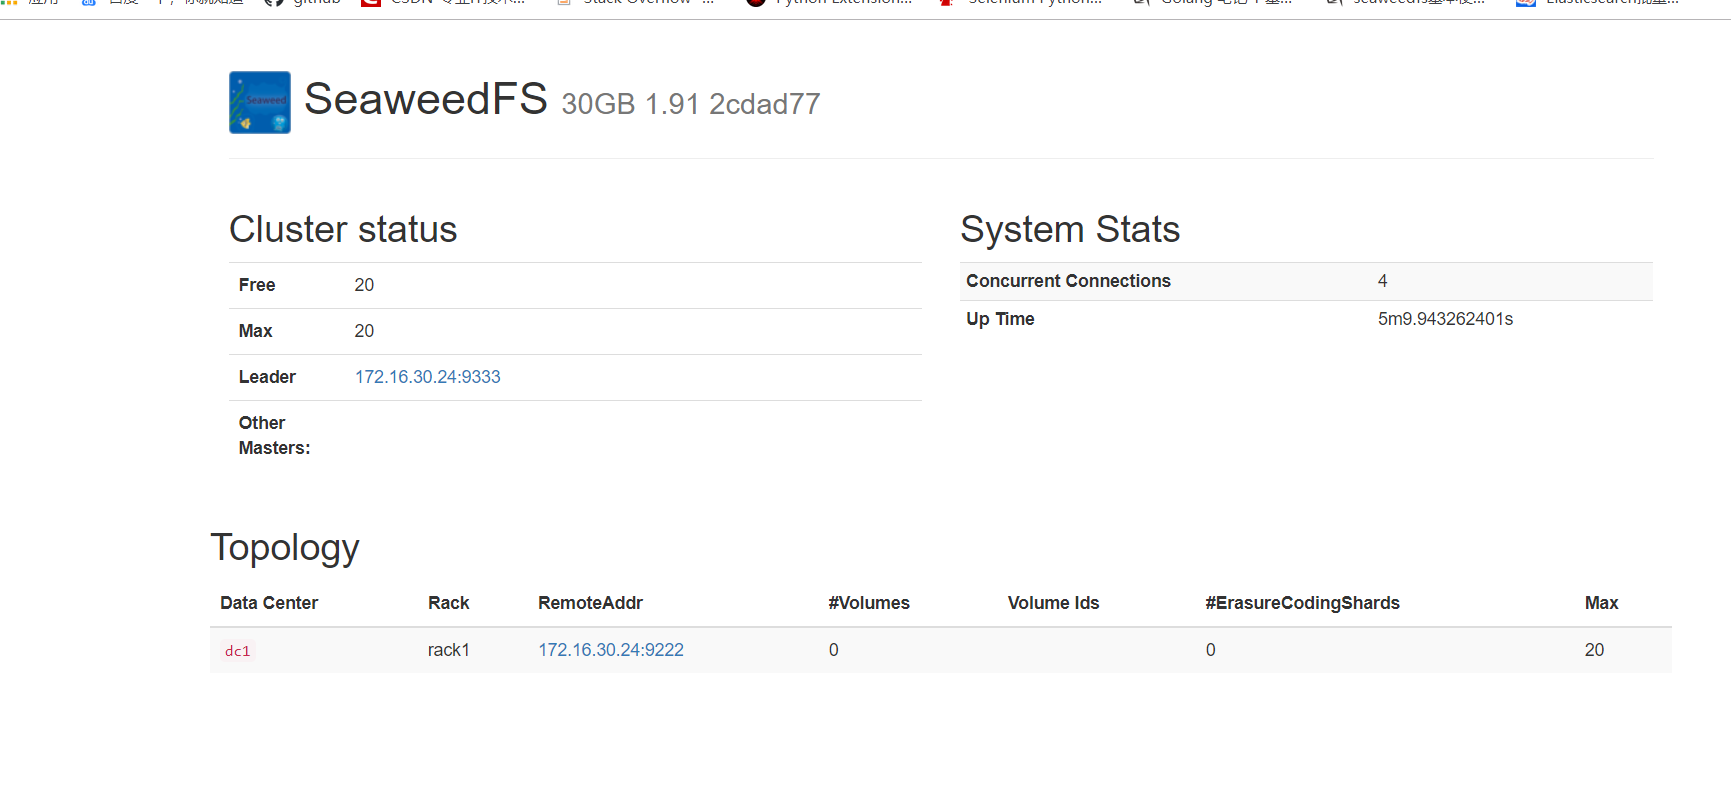Click the Concurrent Connections value 4
1731x804 pixels.
[x=1382, y=281]
